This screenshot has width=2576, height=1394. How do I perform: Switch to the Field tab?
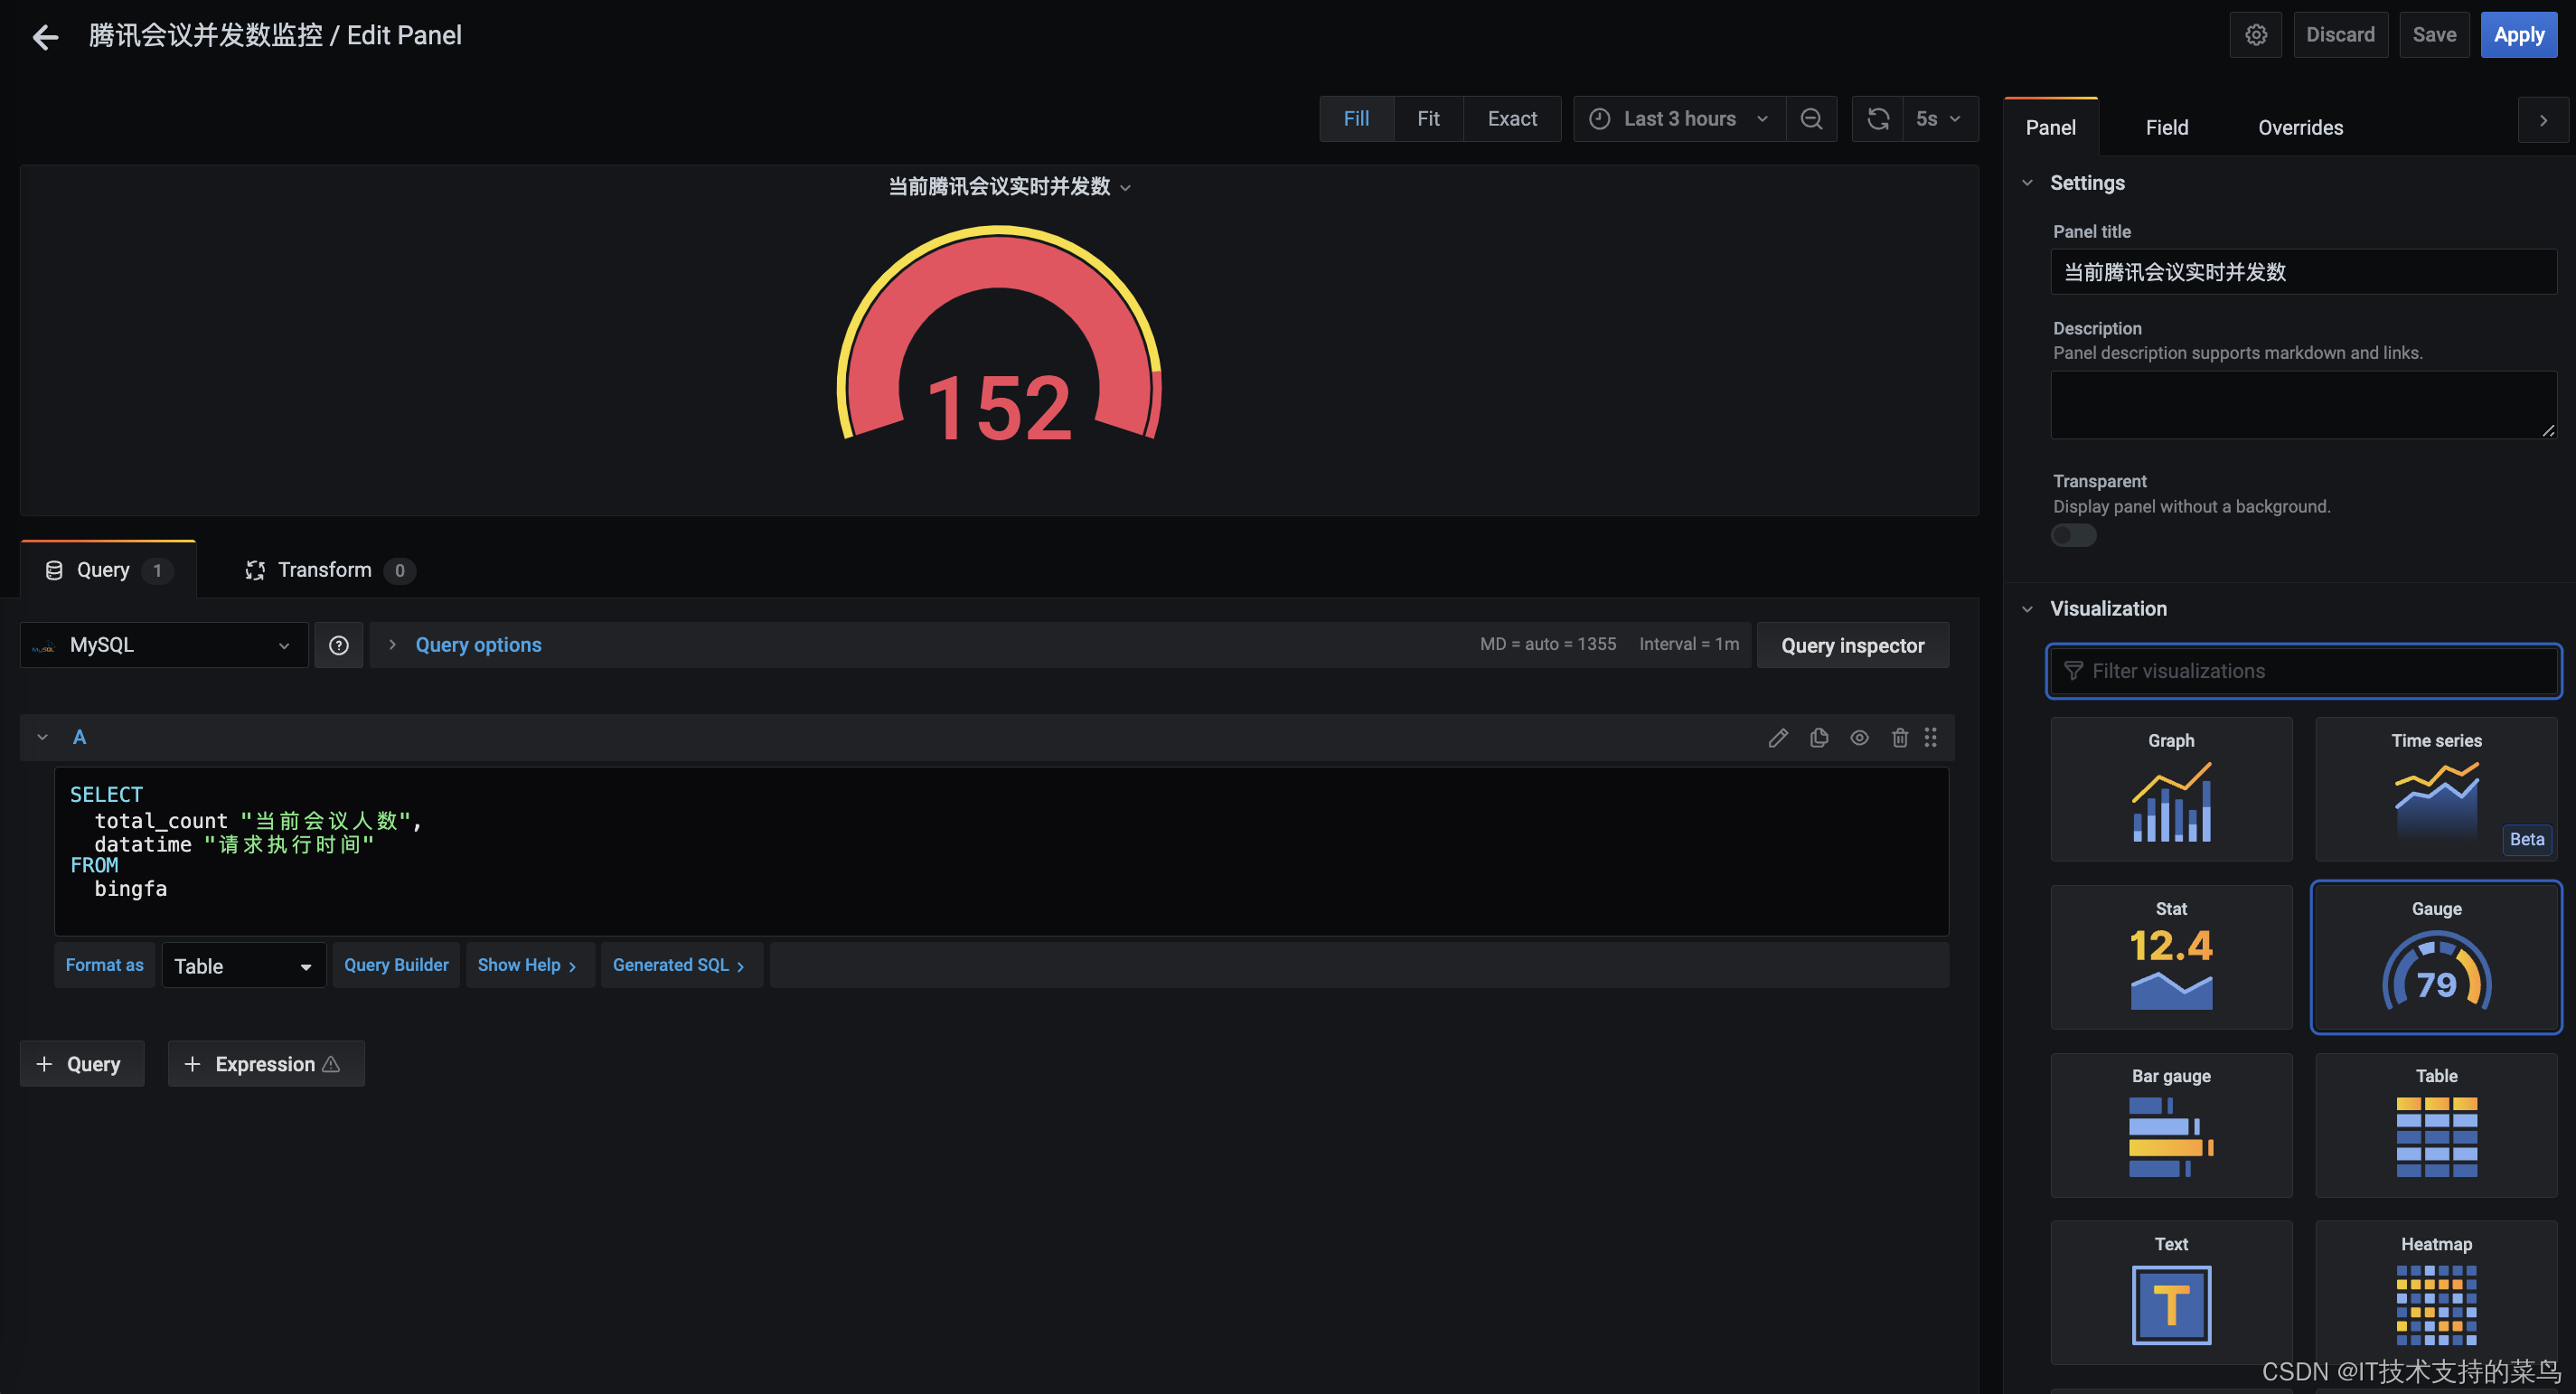click(x=2166, y=127)
